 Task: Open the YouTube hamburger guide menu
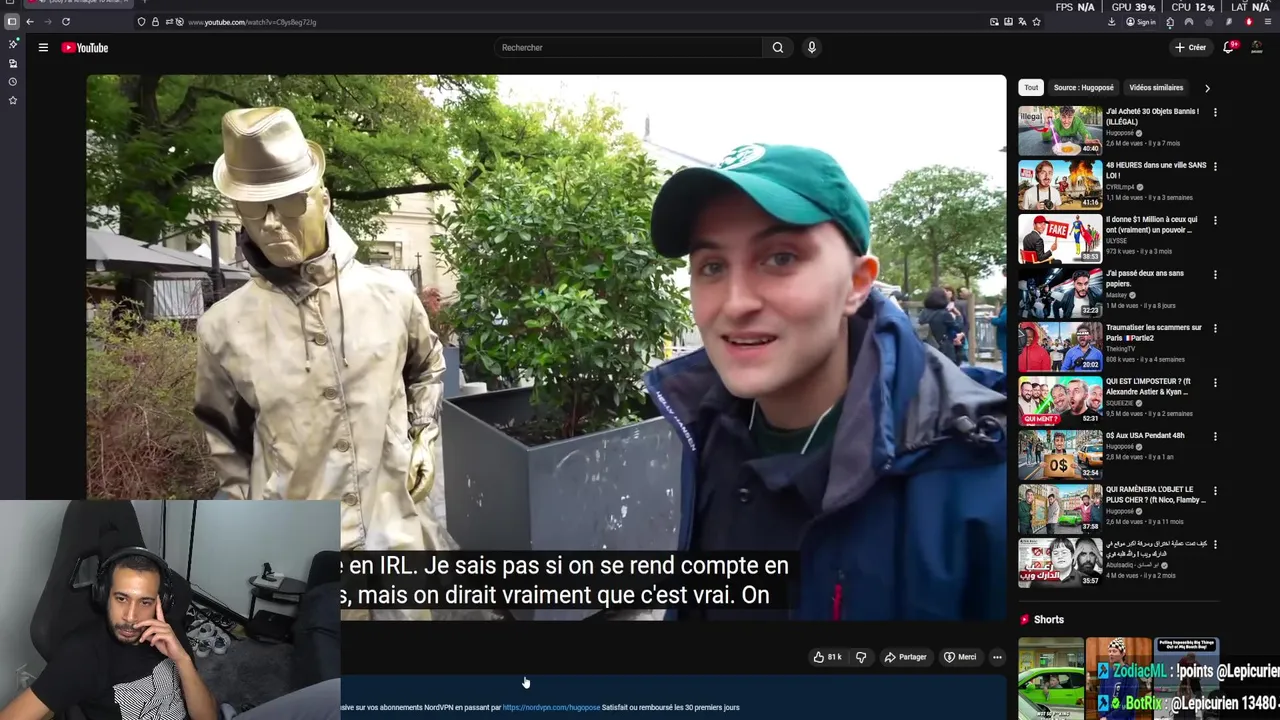43,47
